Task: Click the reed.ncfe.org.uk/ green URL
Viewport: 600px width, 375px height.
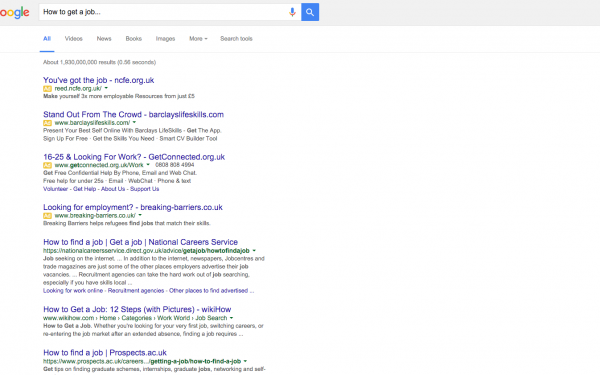Action: tap(78, 88)
